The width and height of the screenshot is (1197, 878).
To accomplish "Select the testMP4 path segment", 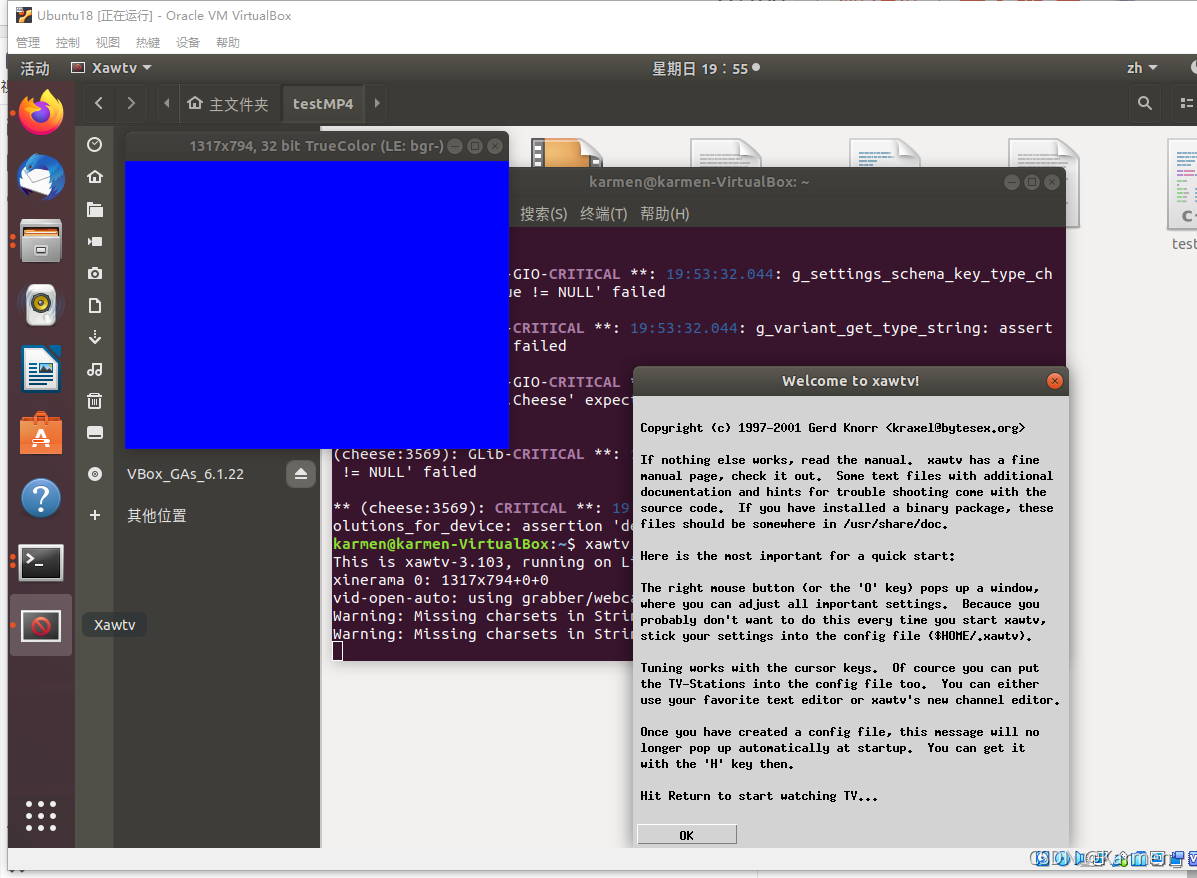I will [323, 103].
